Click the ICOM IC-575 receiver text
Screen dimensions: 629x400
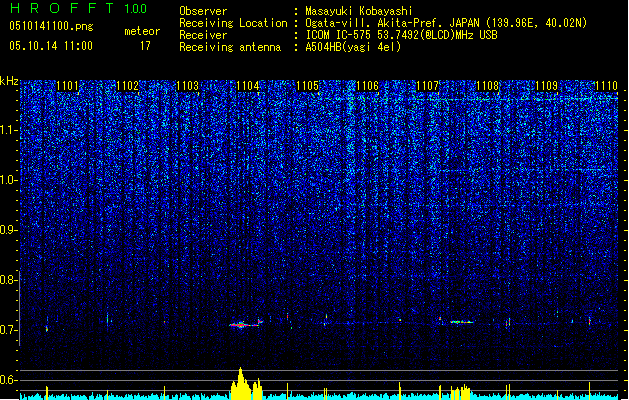(x=401, y=35)
